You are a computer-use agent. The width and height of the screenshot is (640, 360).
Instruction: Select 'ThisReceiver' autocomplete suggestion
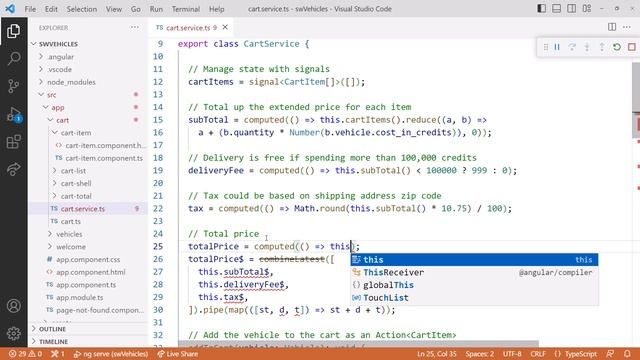coord(474,272)
